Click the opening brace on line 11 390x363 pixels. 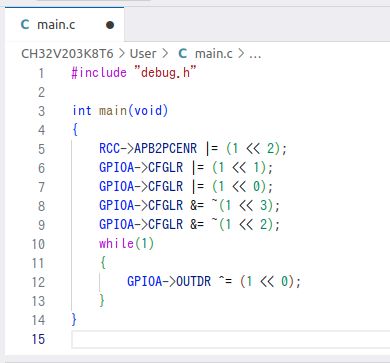103,263
